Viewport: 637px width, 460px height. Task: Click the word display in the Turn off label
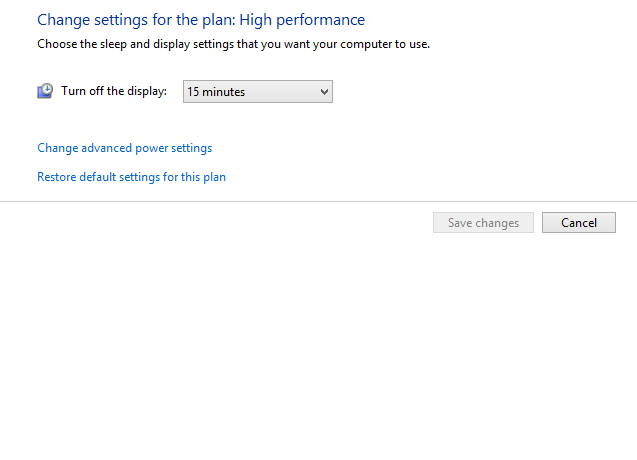[x=144, y=91]
